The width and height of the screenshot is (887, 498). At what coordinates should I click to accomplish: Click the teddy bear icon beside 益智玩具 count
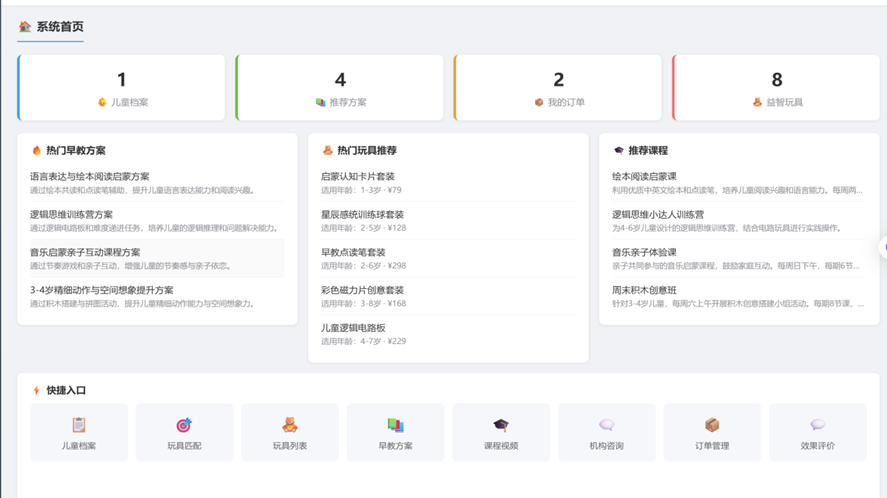(x=757, y=102)
